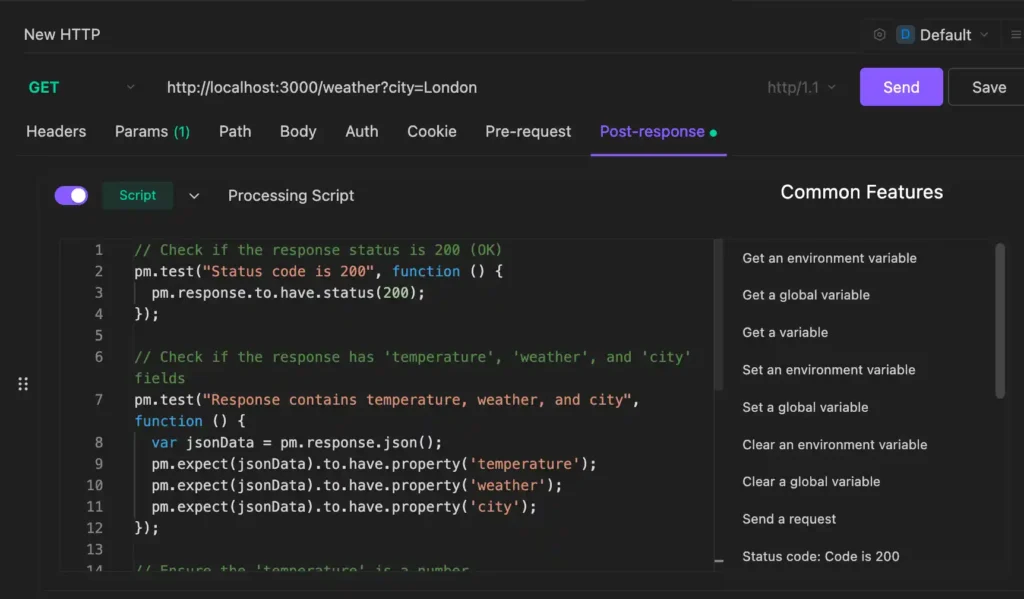Insert 'Send a request' snippet
Image resolution: width=1024 pixels, height=599 pixels.
[789, 519]
